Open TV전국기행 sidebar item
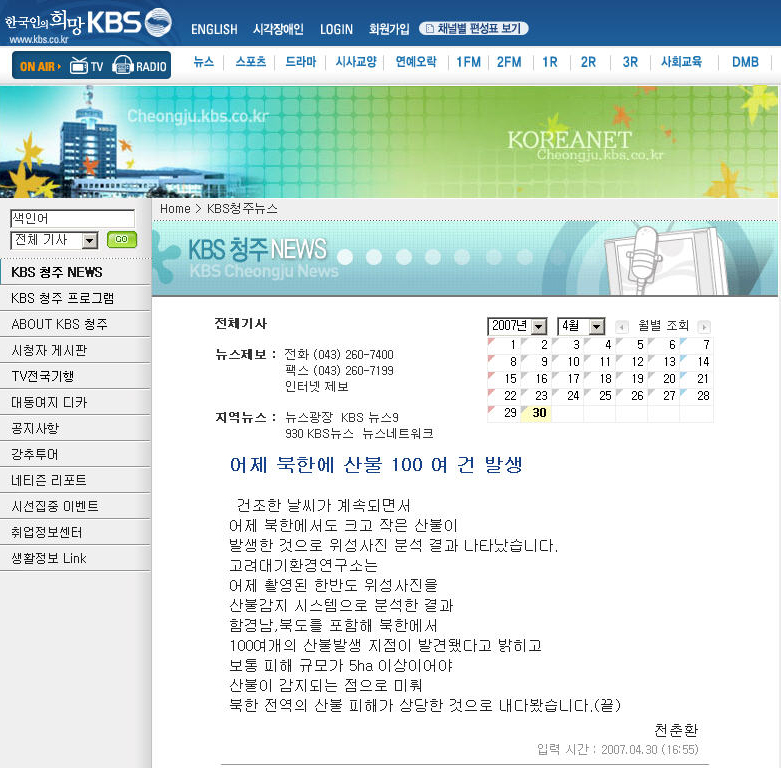 coord(75,376)
